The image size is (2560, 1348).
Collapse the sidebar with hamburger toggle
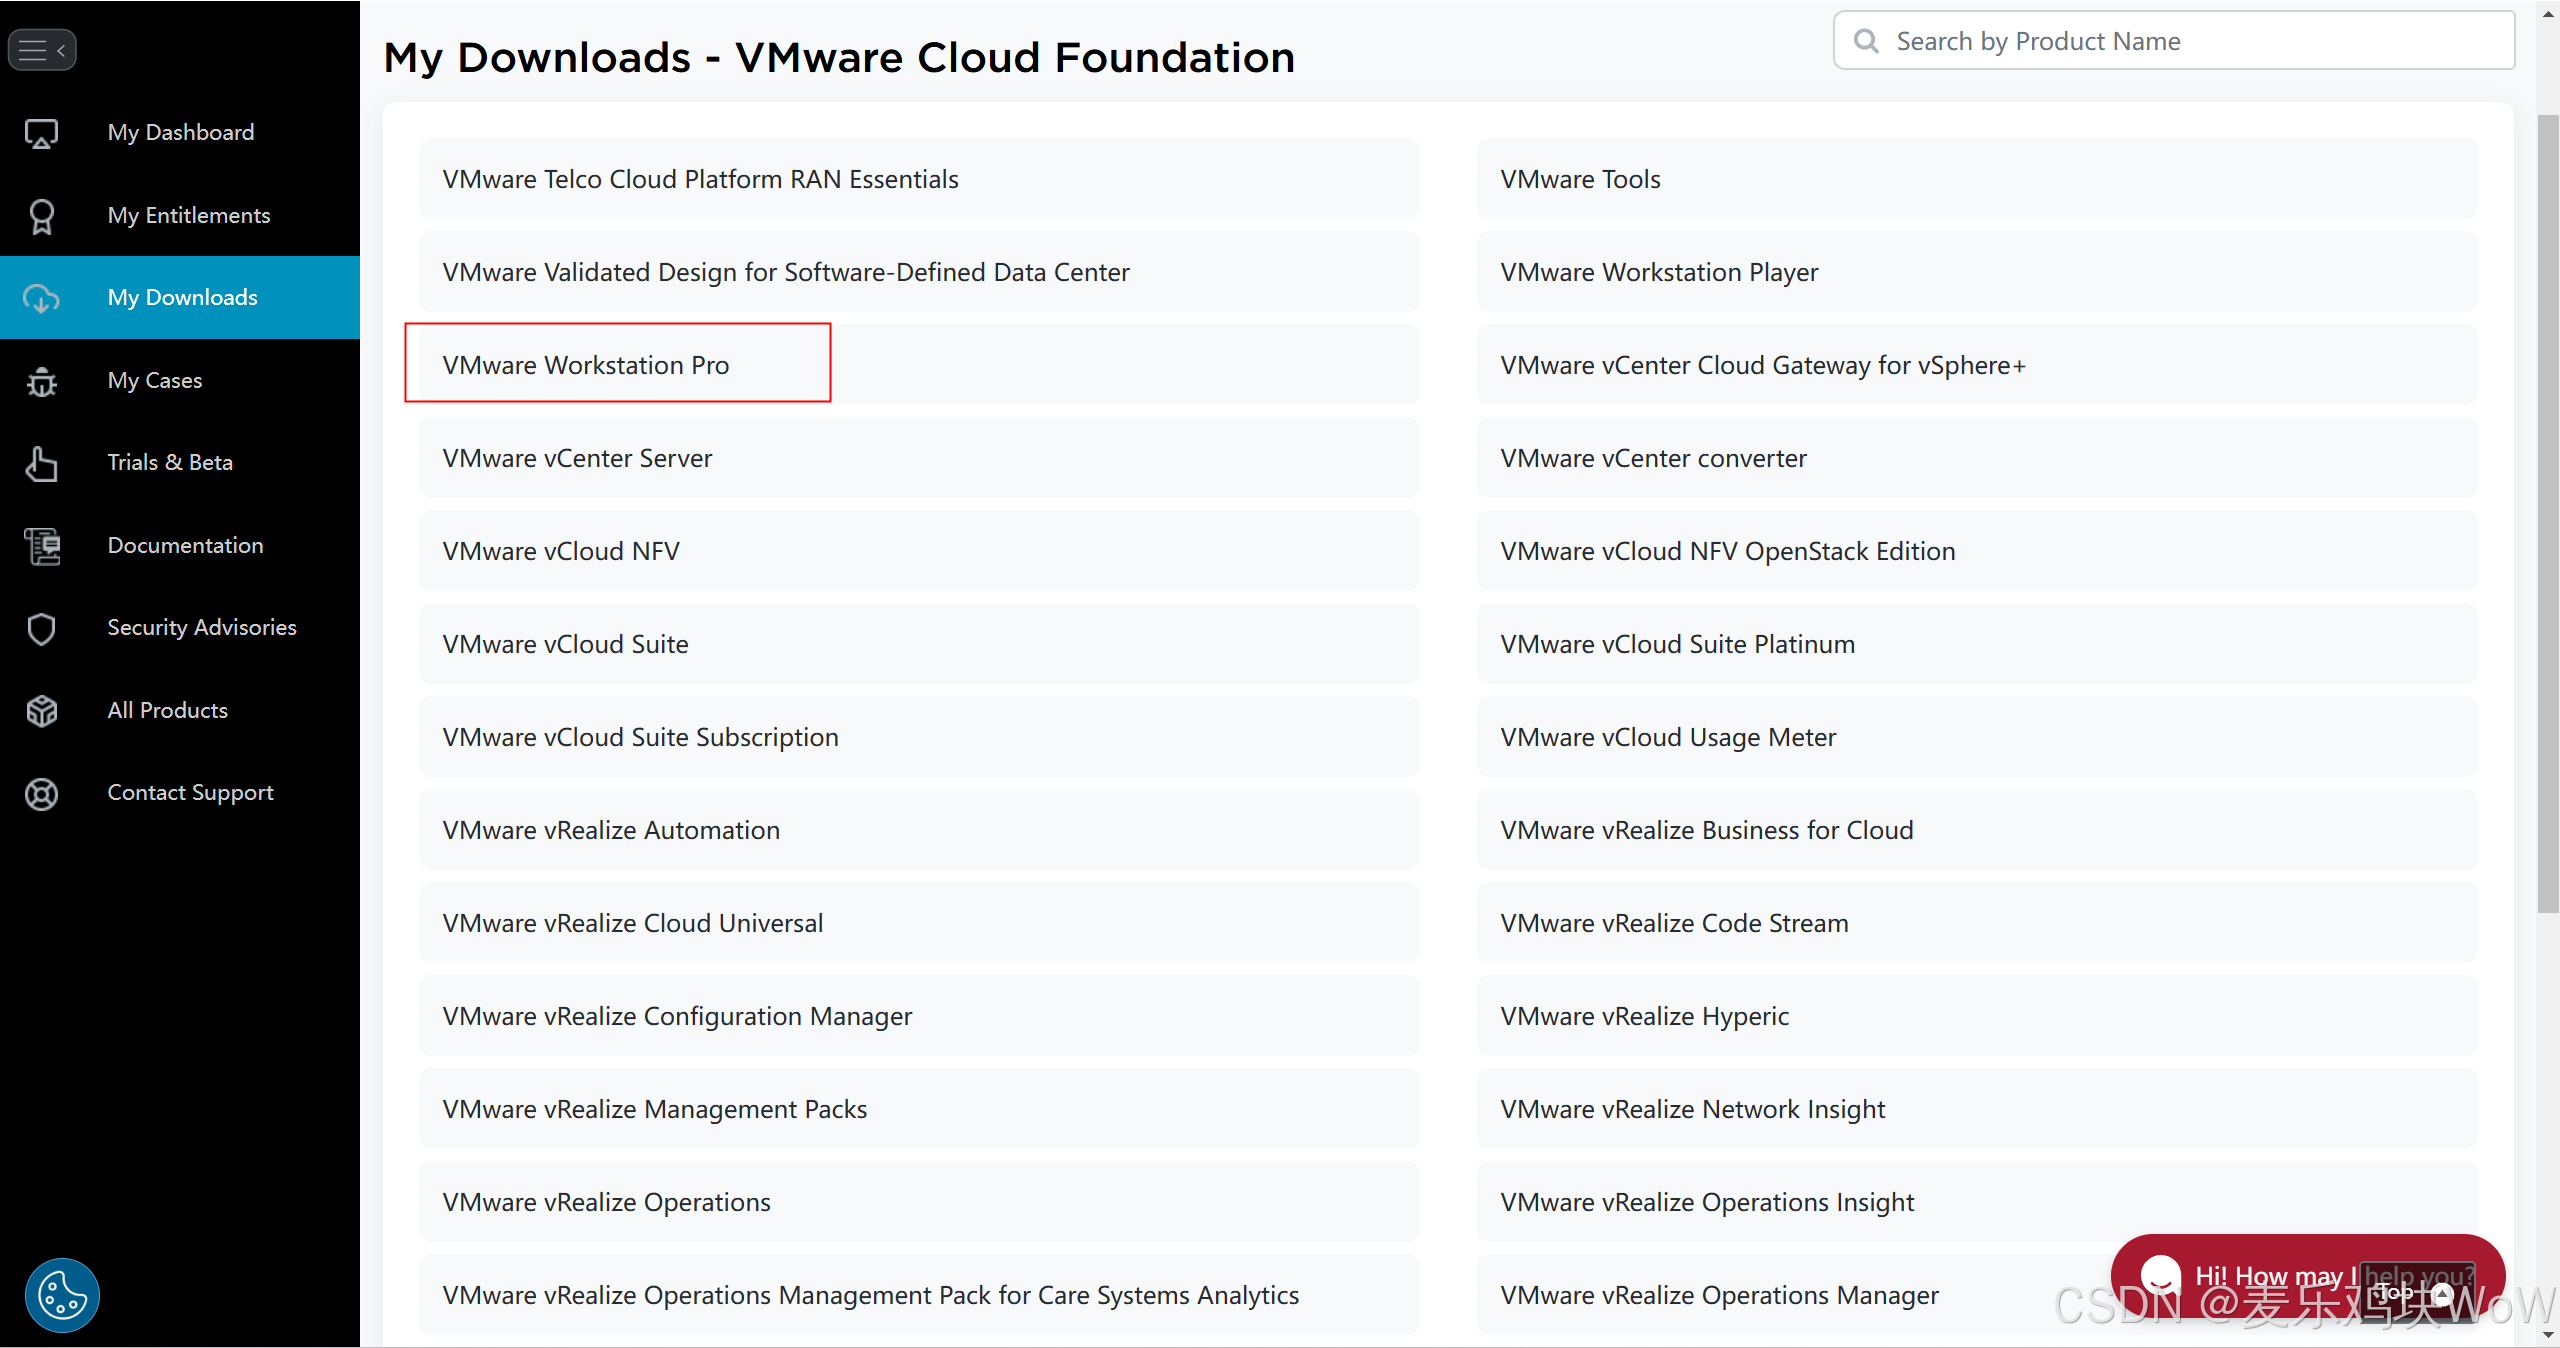coord(42,50)
